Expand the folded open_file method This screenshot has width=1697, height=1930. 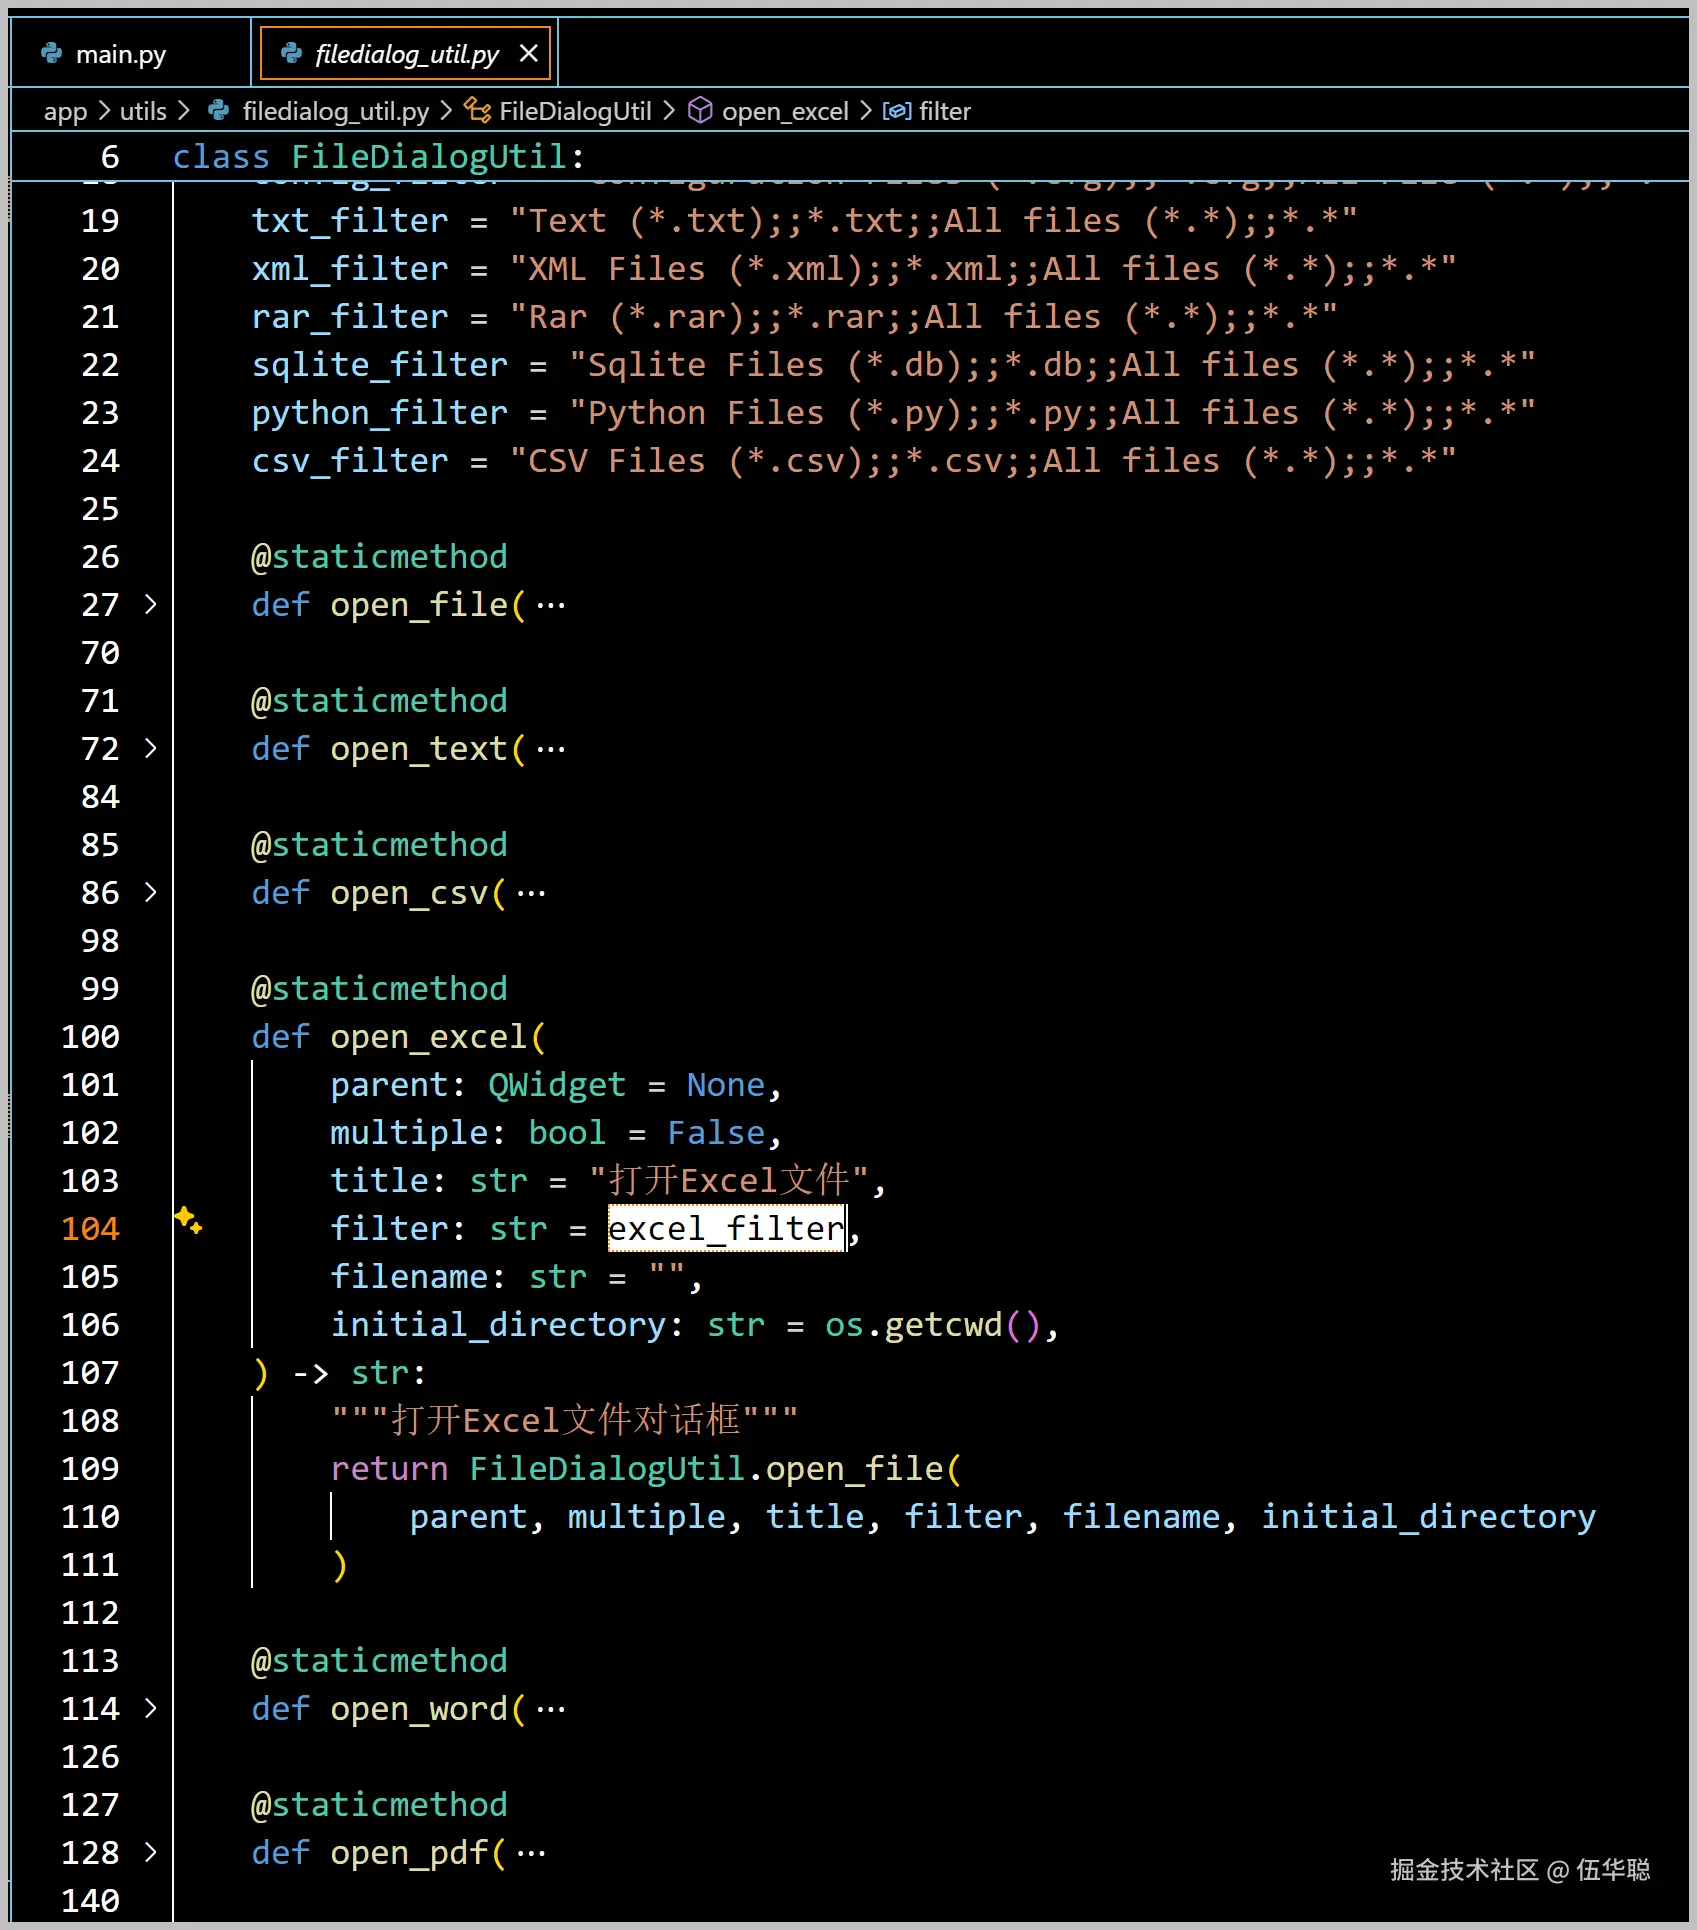[150, 604]
